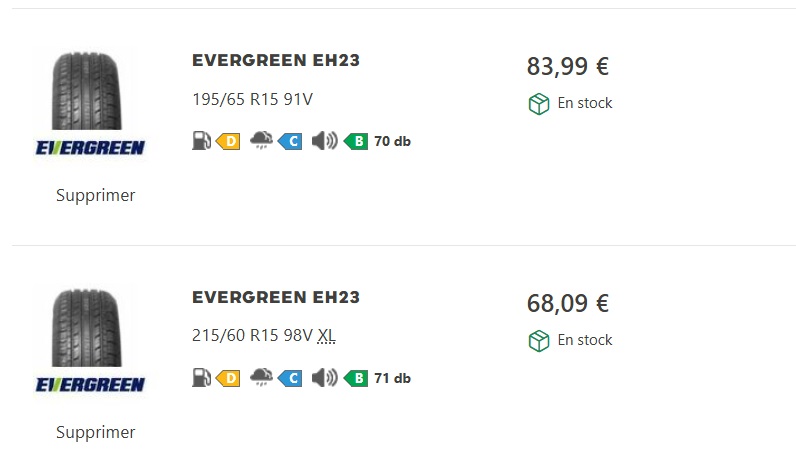
Task: Click the tire thumbnail of the 195/65 R15 91V
Action: [x=91, y=90]
